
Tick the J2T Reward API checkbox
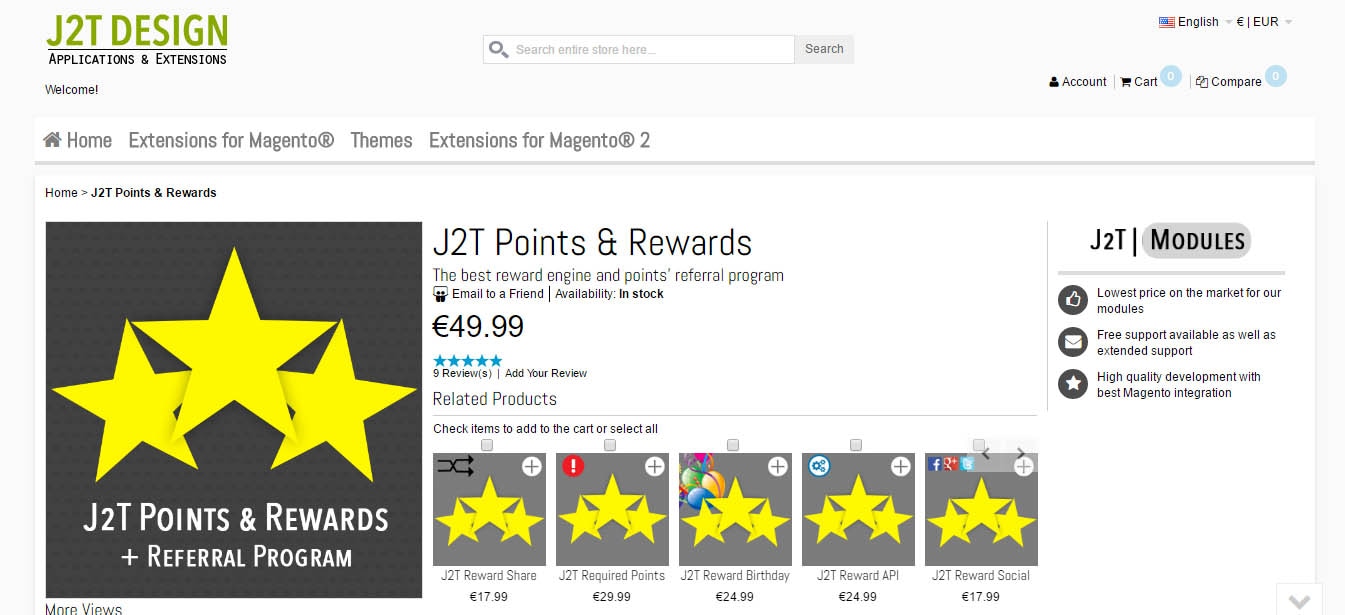[856, 445]
